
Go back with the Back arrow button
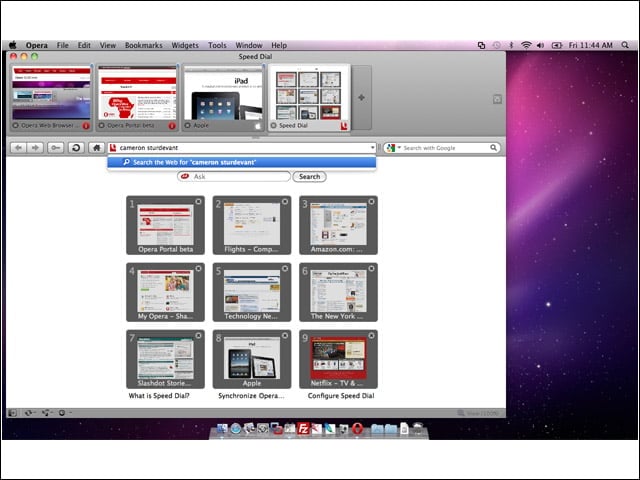click(x=18, y=148)
